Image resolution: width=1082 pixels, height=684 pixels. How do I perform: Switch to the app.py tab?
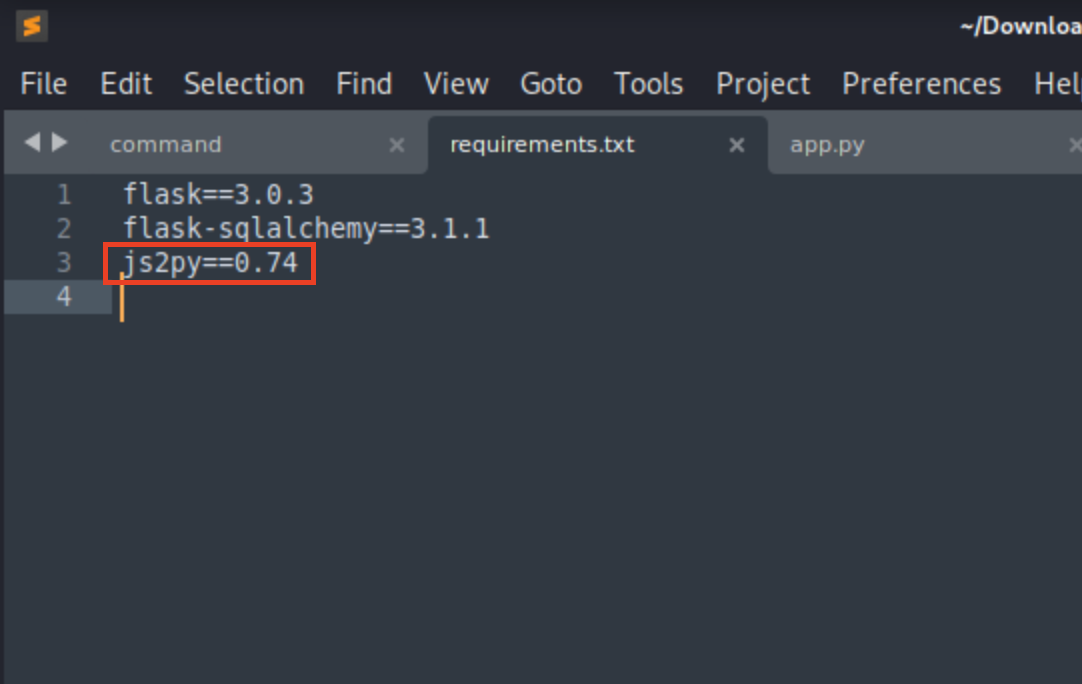pyautogui.click(x=827, y=144)
